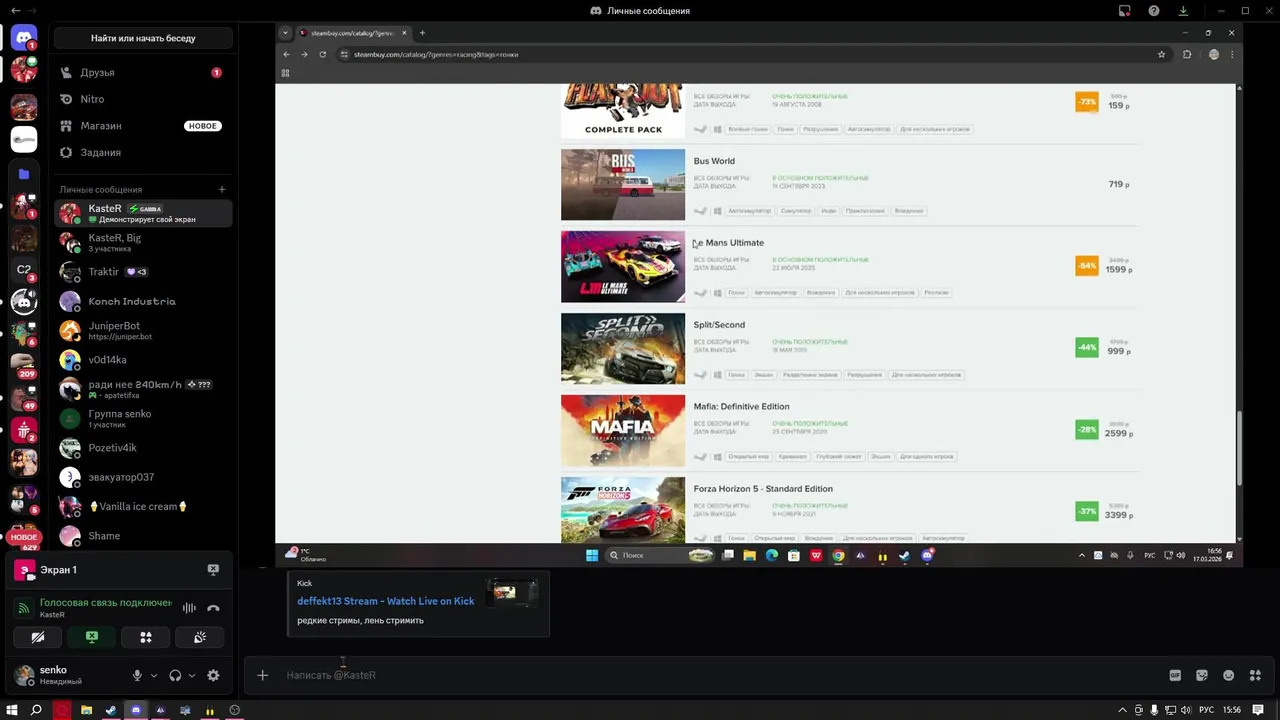Open the эвакуатор037 conversation
The width and height of the screenshot is (1280, 720).
[143, 477]
